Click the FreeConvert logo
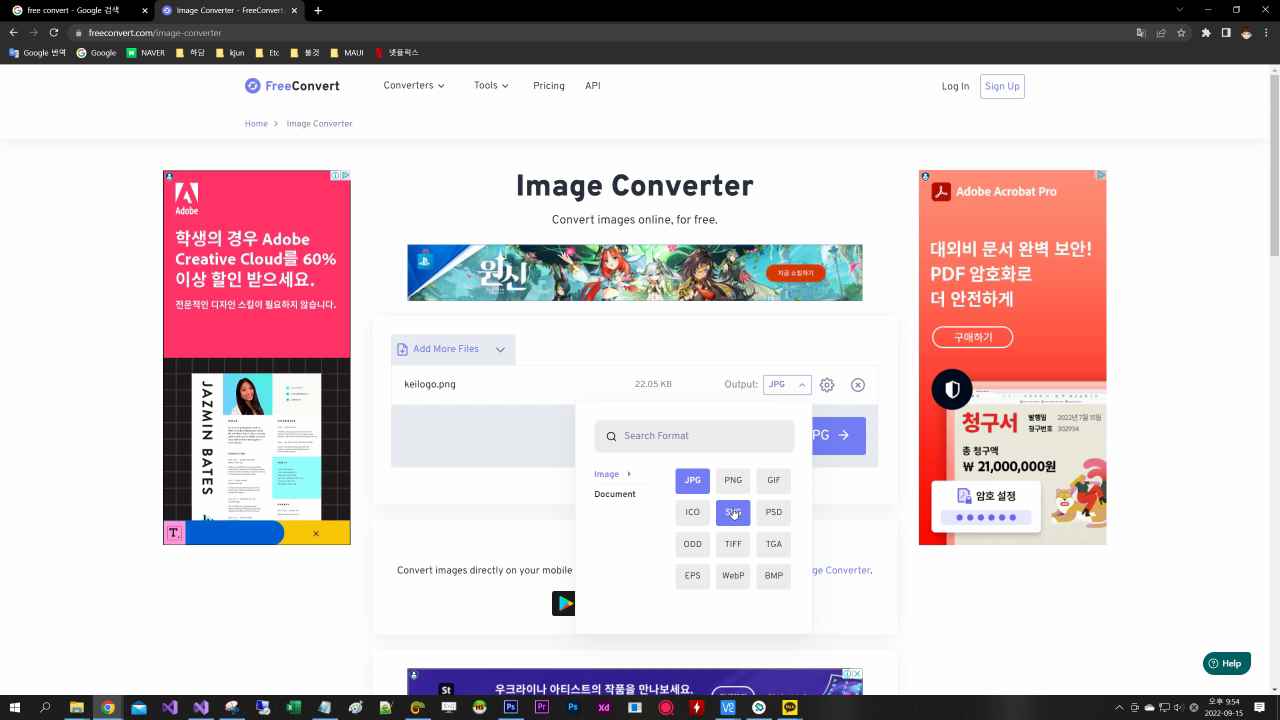The height and width of the screenshot is (720, 1280). coord(292,86)
